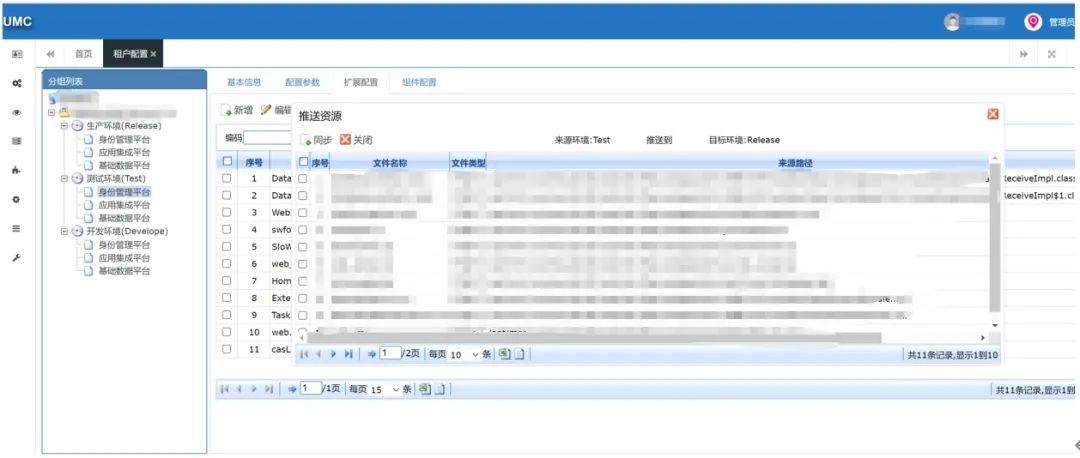Check the main grid row 1 Data checkbox
The image size is (1080, 458).
pyautogui.click(x=227, y=178)
